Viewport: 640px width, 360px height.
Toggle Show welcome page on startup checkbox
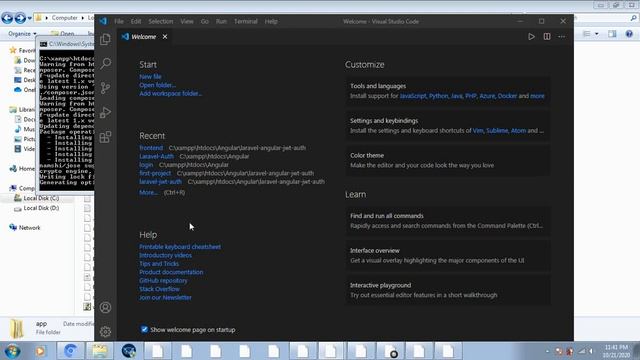[144, 329]
